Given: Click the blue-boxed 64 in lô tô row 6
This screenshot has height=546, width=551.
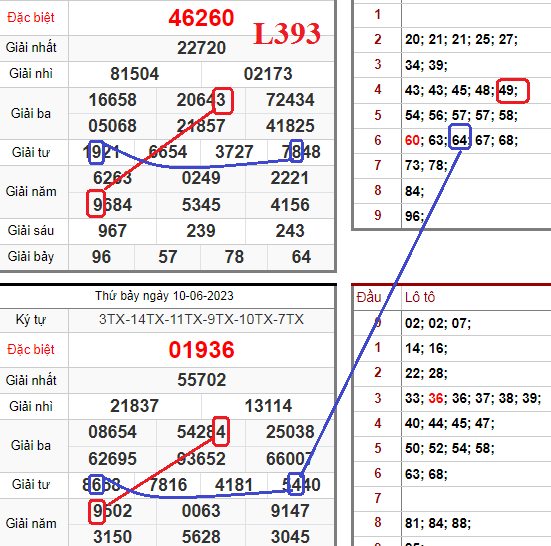Looking at the screenshot, I should coord(460,137).
